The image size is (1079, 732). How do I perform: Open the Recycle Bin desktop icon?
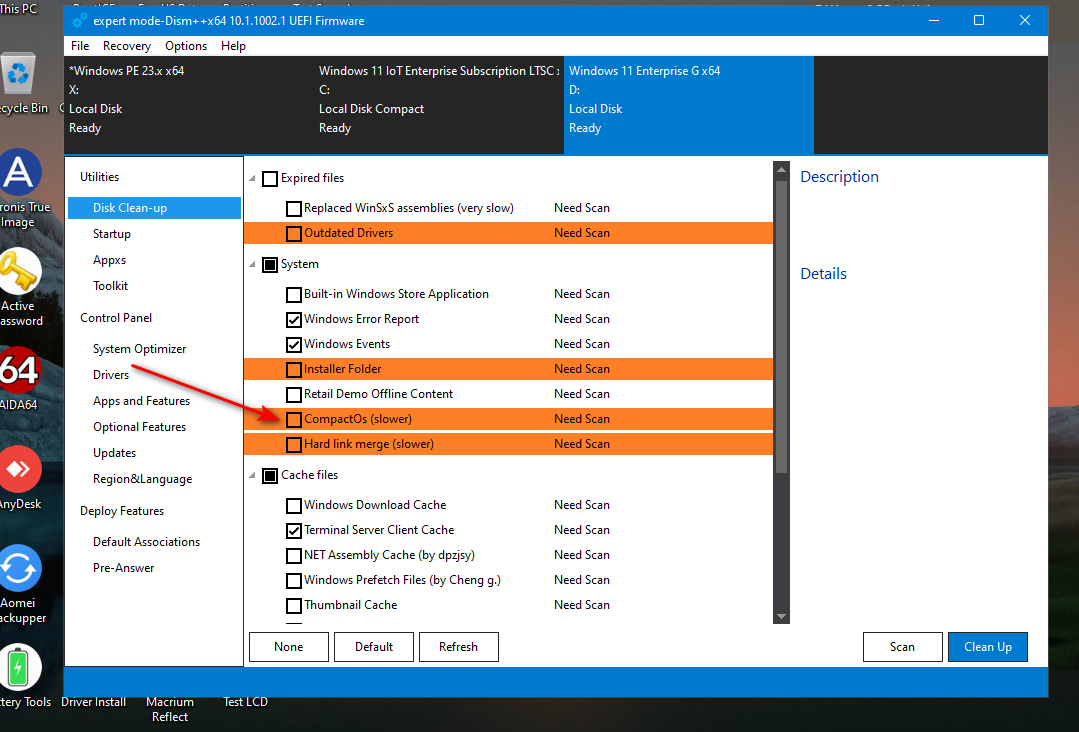19,74
